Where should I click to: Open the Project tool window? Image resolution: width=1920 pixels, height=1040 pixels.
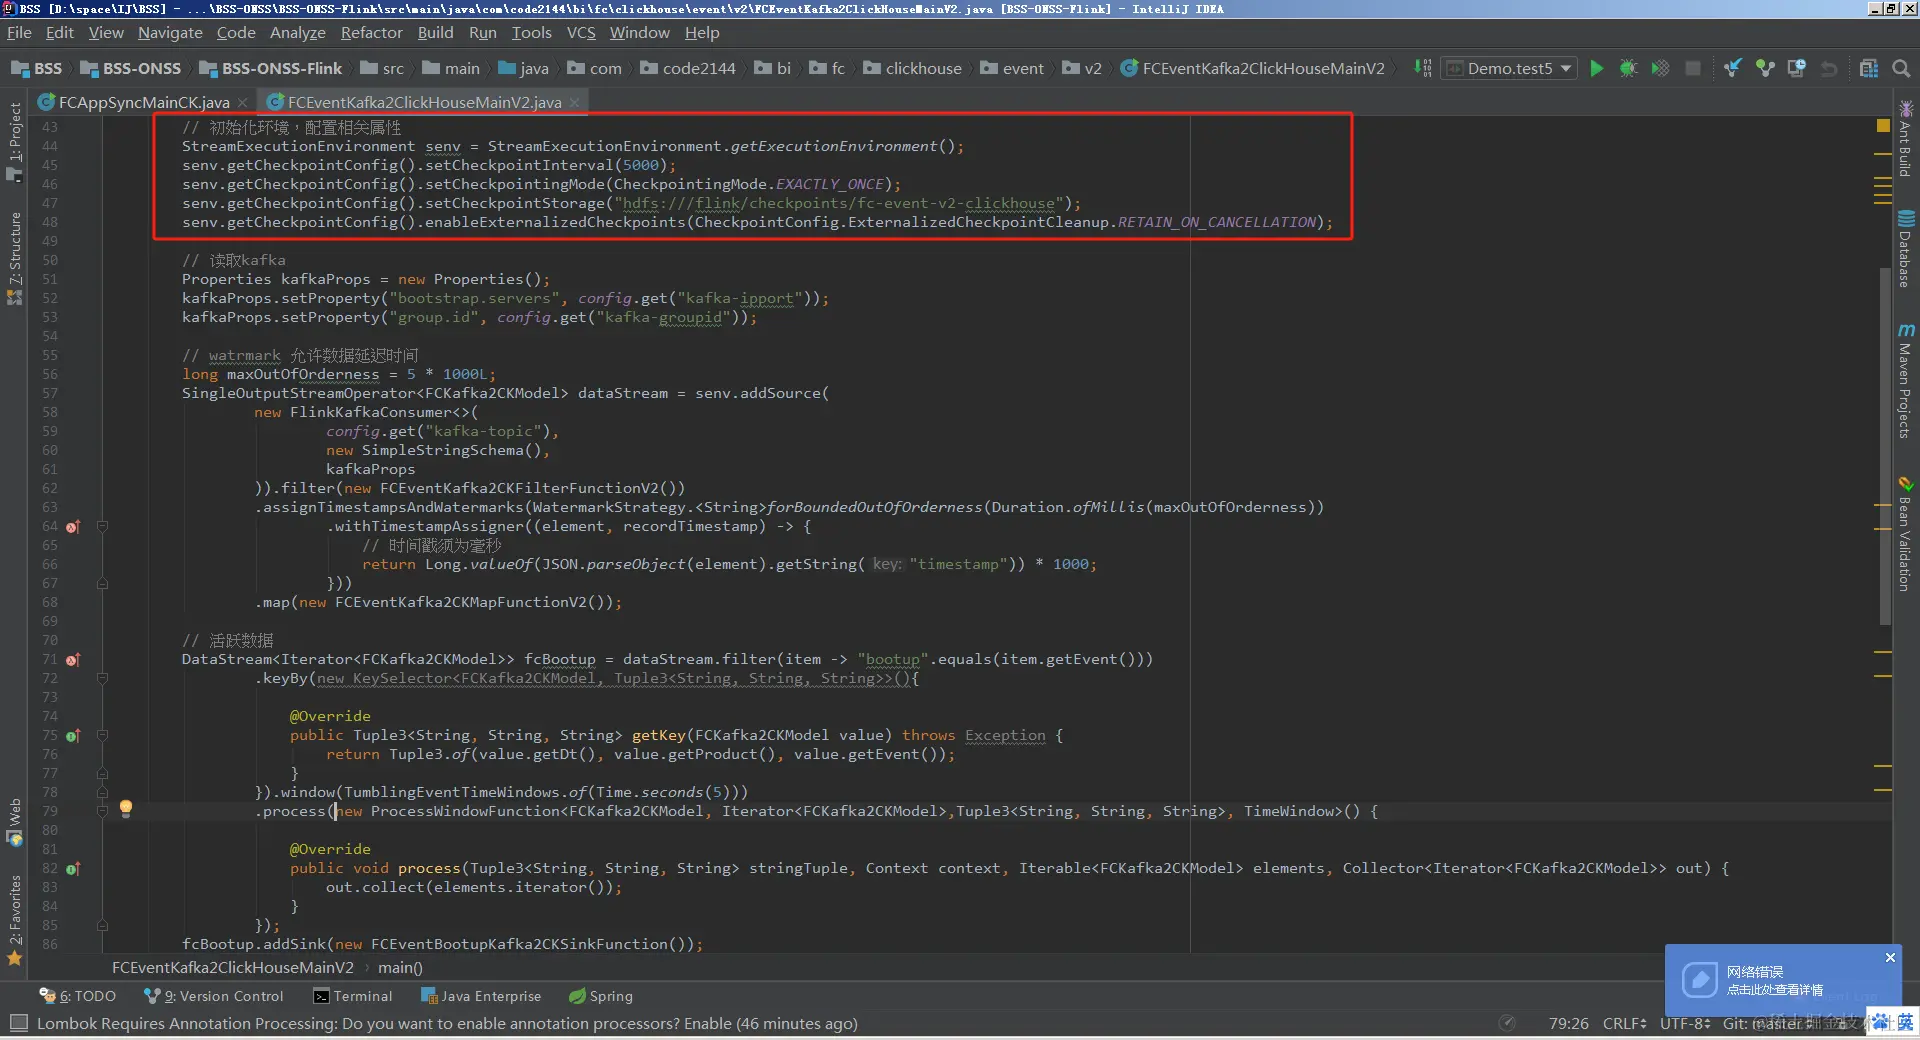(x=14, y=141)
